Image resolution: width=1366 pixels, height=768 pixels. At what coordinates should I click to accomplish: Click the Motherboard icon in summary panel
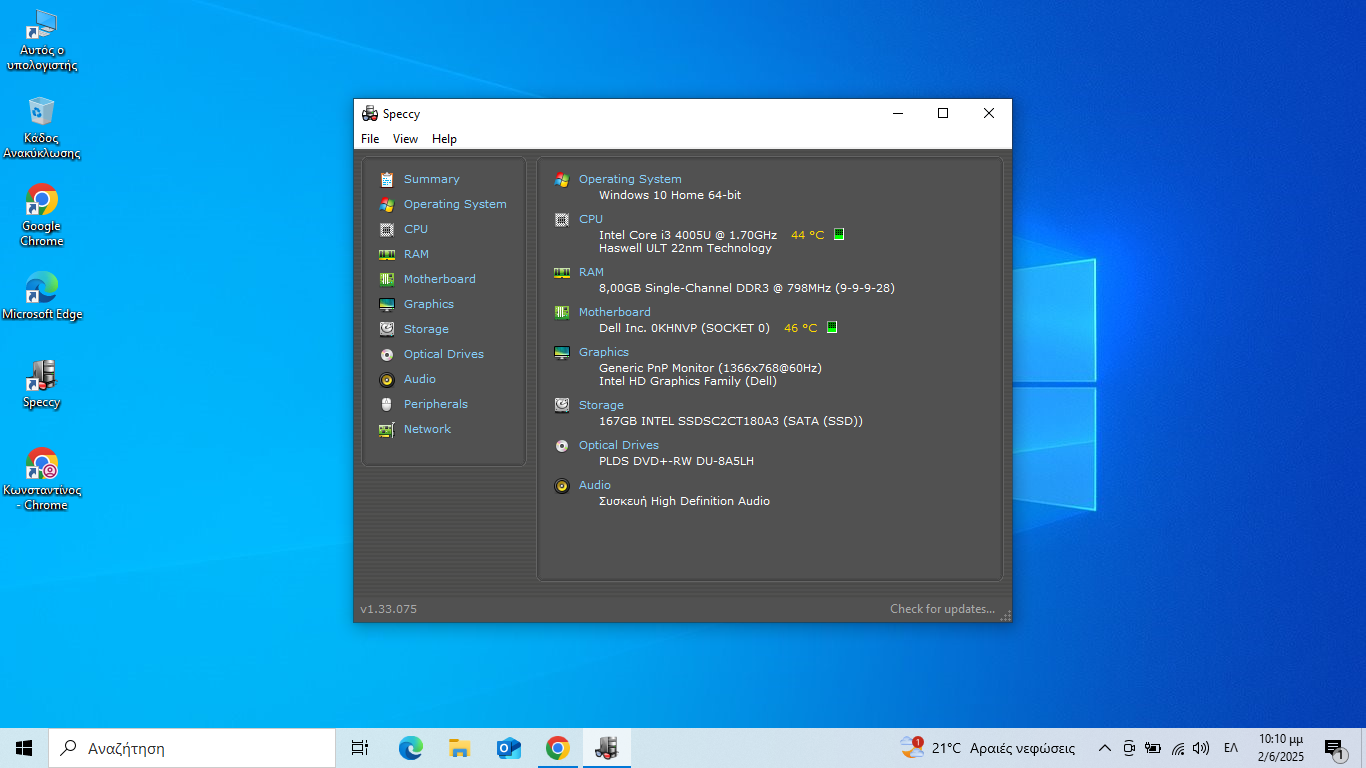pyautogui.click(x=562, y=312)
